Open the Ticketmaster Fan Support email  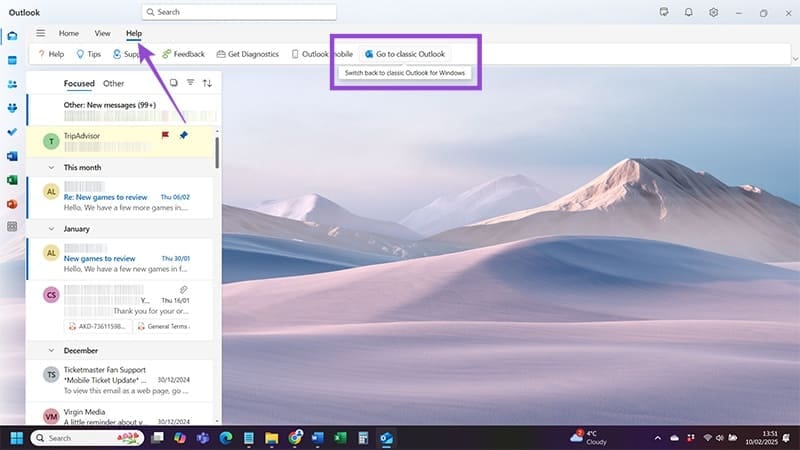click(x=120, y=381)
